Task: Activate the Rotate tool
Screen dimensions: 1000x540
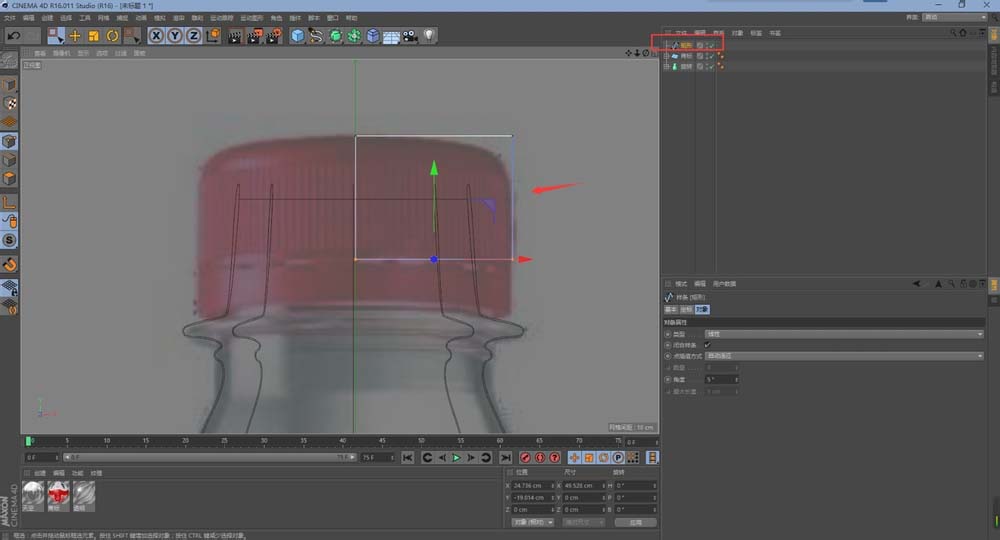Action: click(x=112, y=36)
